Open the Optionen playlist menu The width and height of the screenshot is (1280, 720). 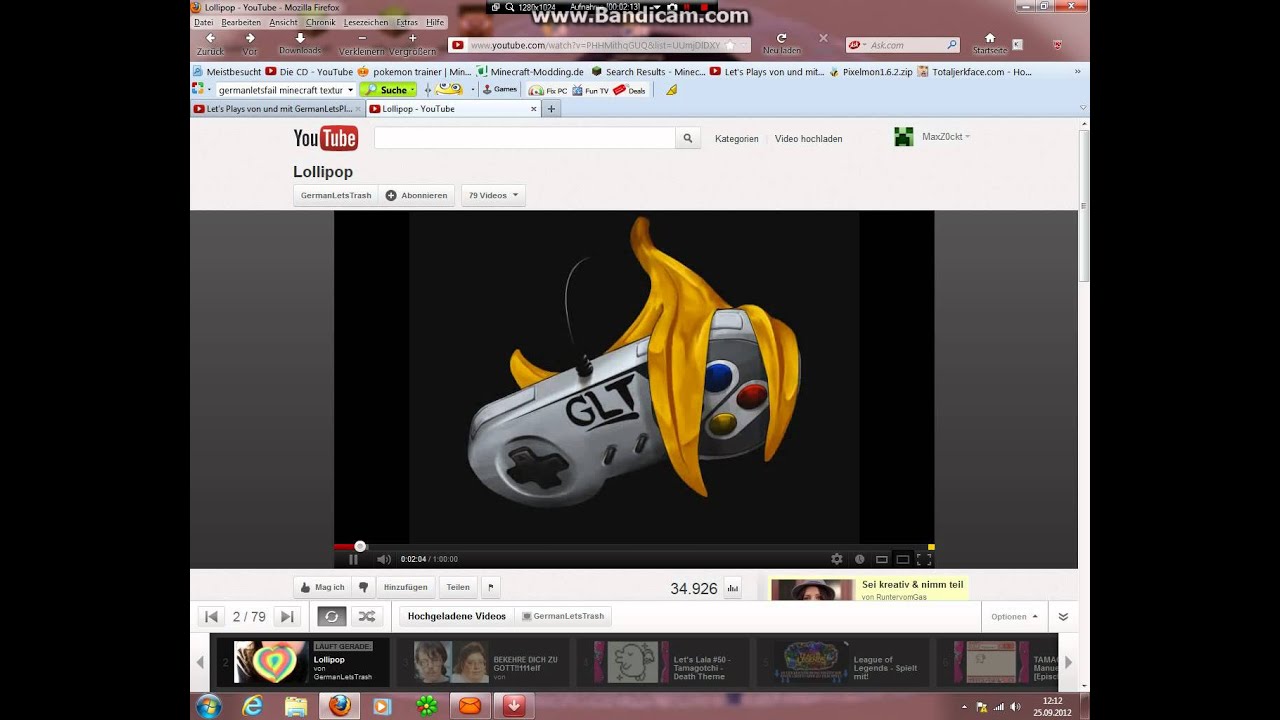(x=1015, y=617)
